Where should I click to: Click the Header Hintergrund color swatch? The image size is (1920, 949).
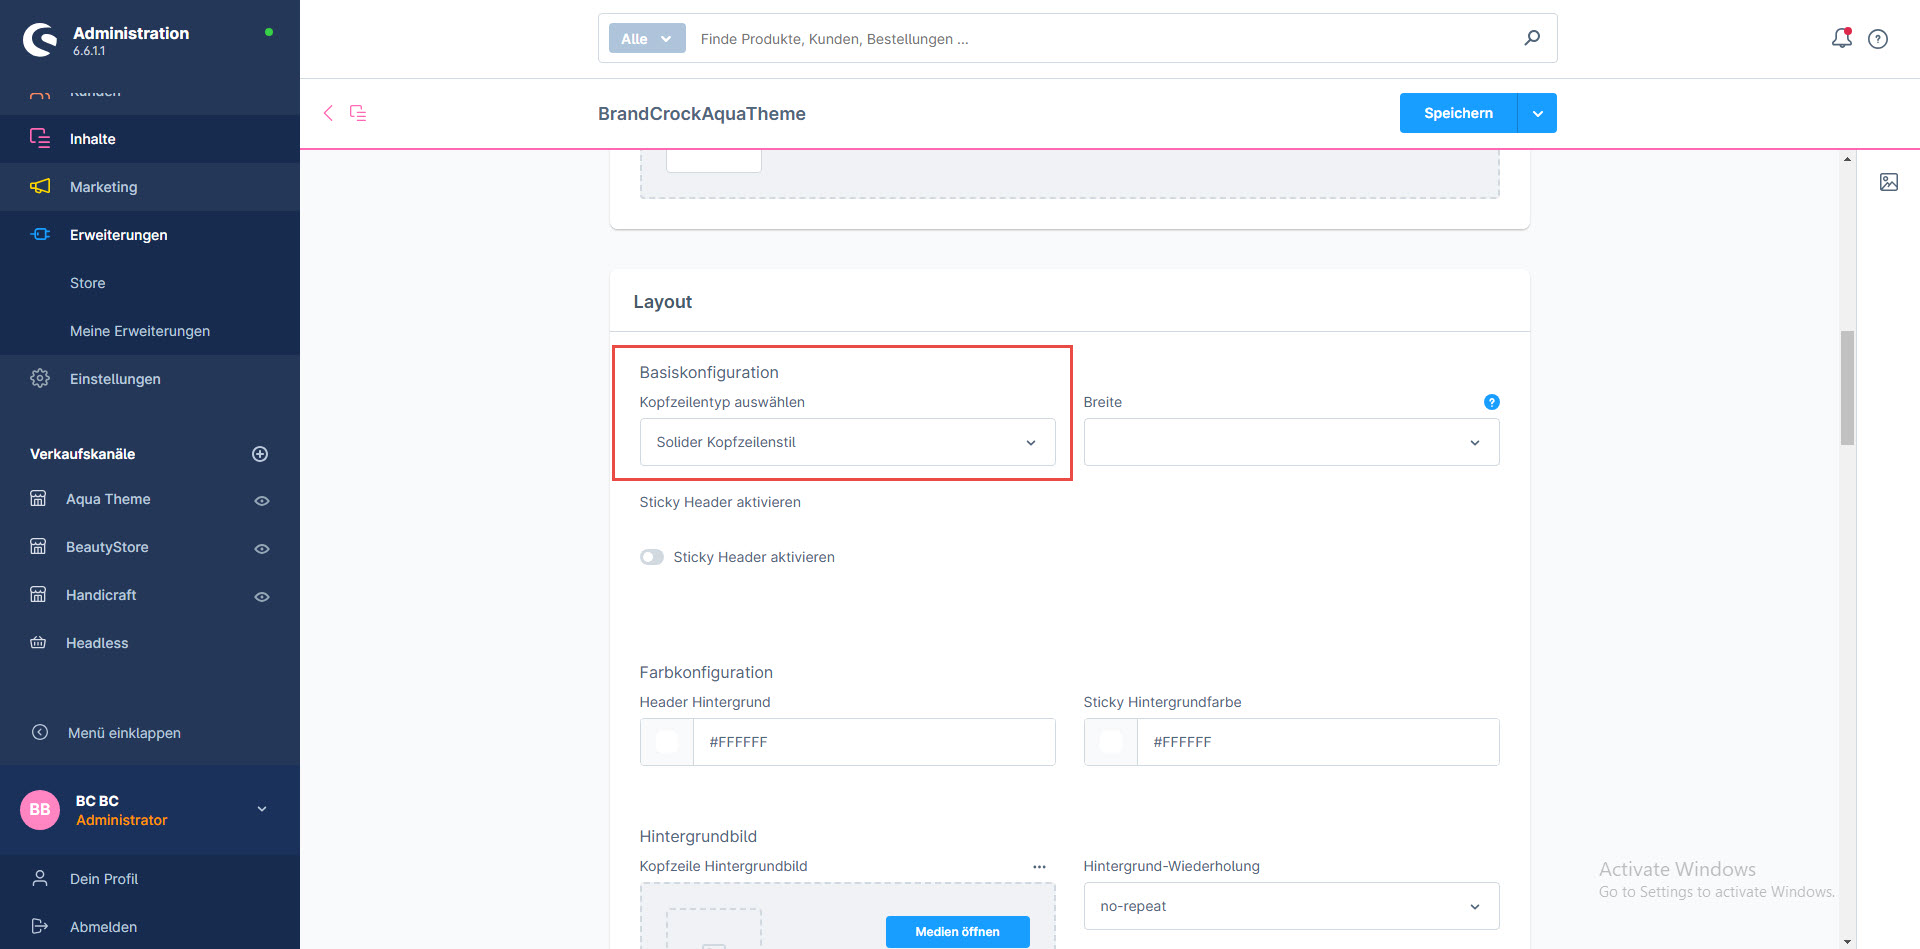(667, 742)
